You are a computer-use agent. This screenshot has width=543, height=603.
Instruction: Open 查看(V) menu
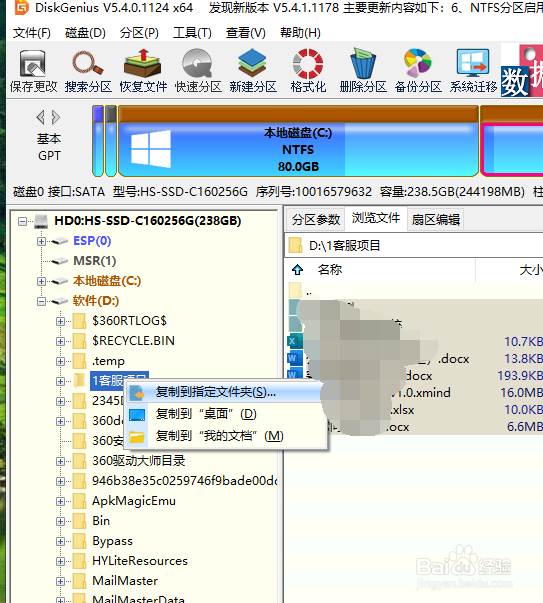tap(245, 33)
